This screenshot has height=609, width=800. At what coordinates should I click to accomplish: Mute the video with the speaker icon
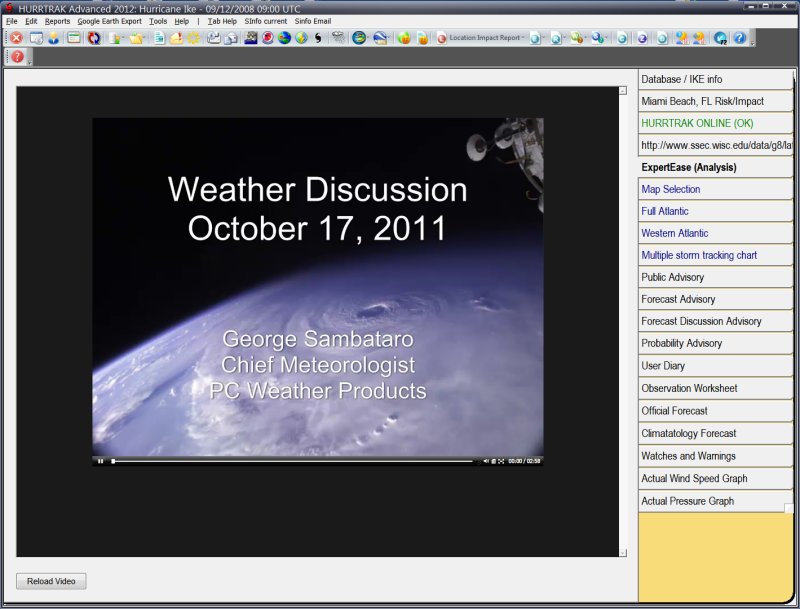point(486,461)
